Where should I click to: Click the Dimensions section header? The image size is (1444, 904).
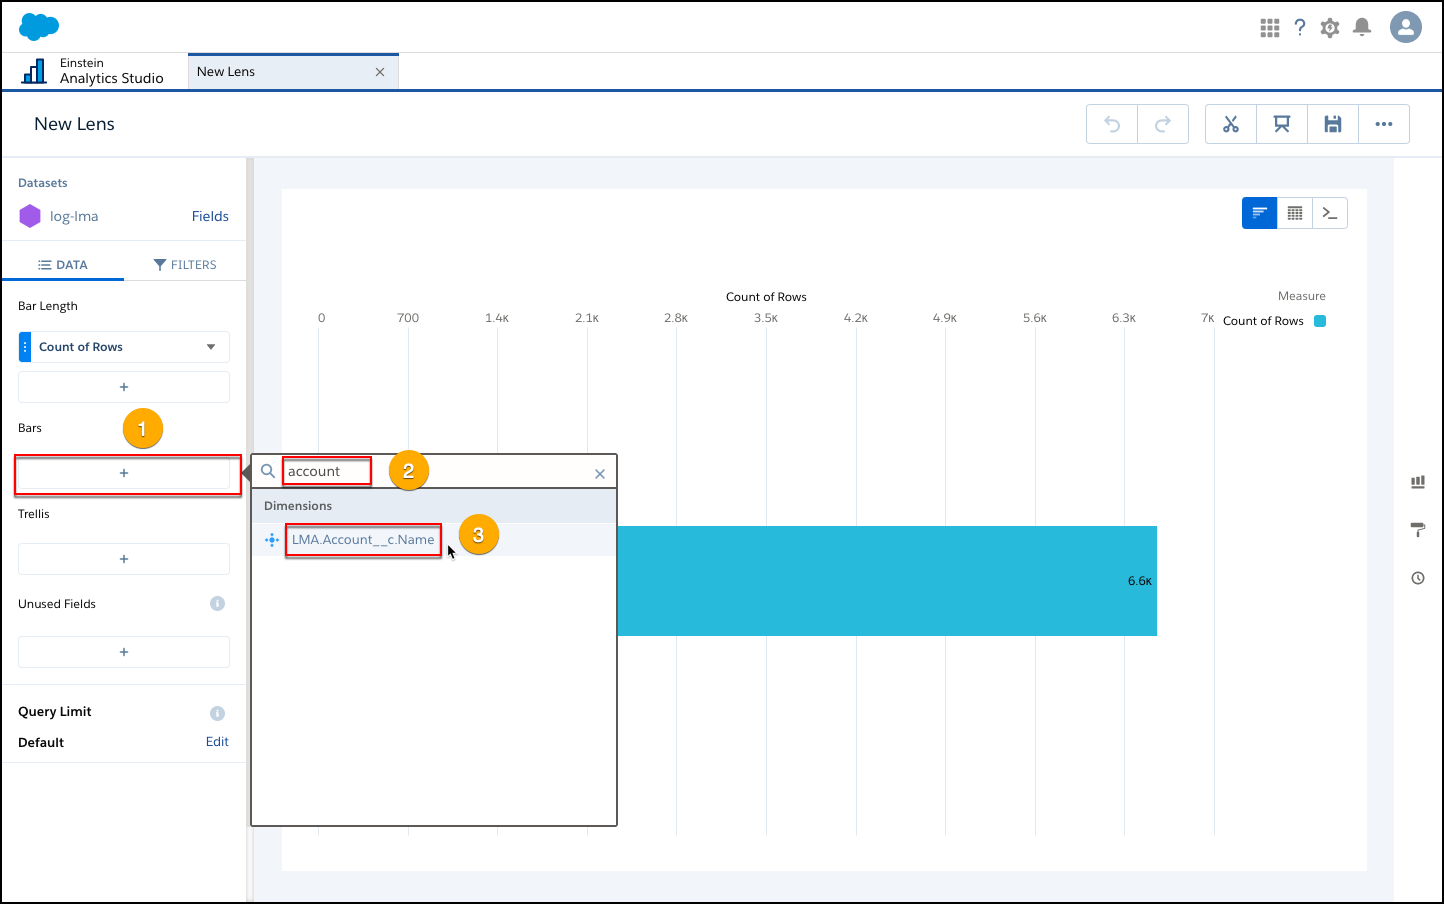[x=434, y=506]
